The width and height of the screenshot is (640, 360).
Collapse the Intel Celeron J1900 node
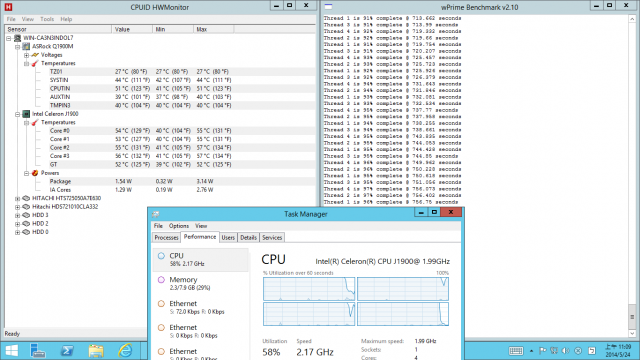18,114
